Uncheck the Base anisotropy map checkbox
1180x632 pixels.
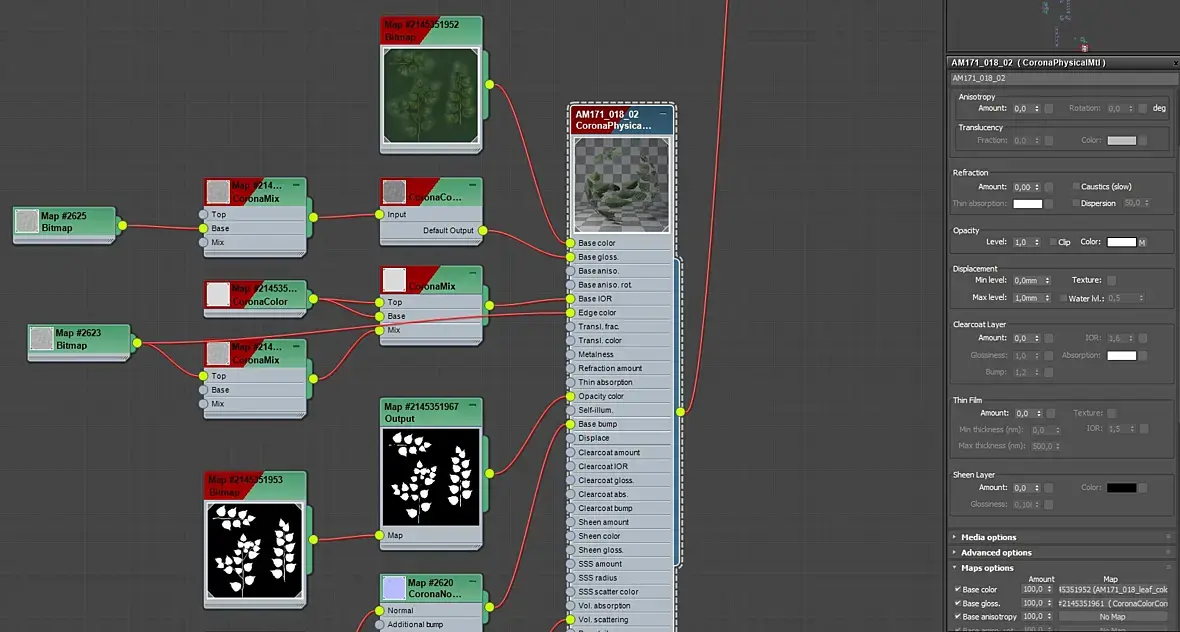958,617
